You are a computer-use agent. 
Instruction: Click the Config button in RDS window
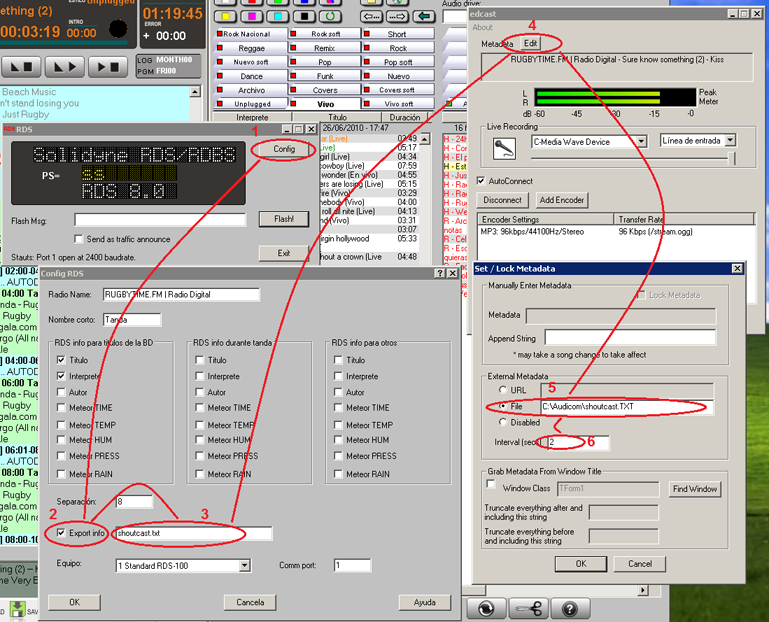coord(284,149)
